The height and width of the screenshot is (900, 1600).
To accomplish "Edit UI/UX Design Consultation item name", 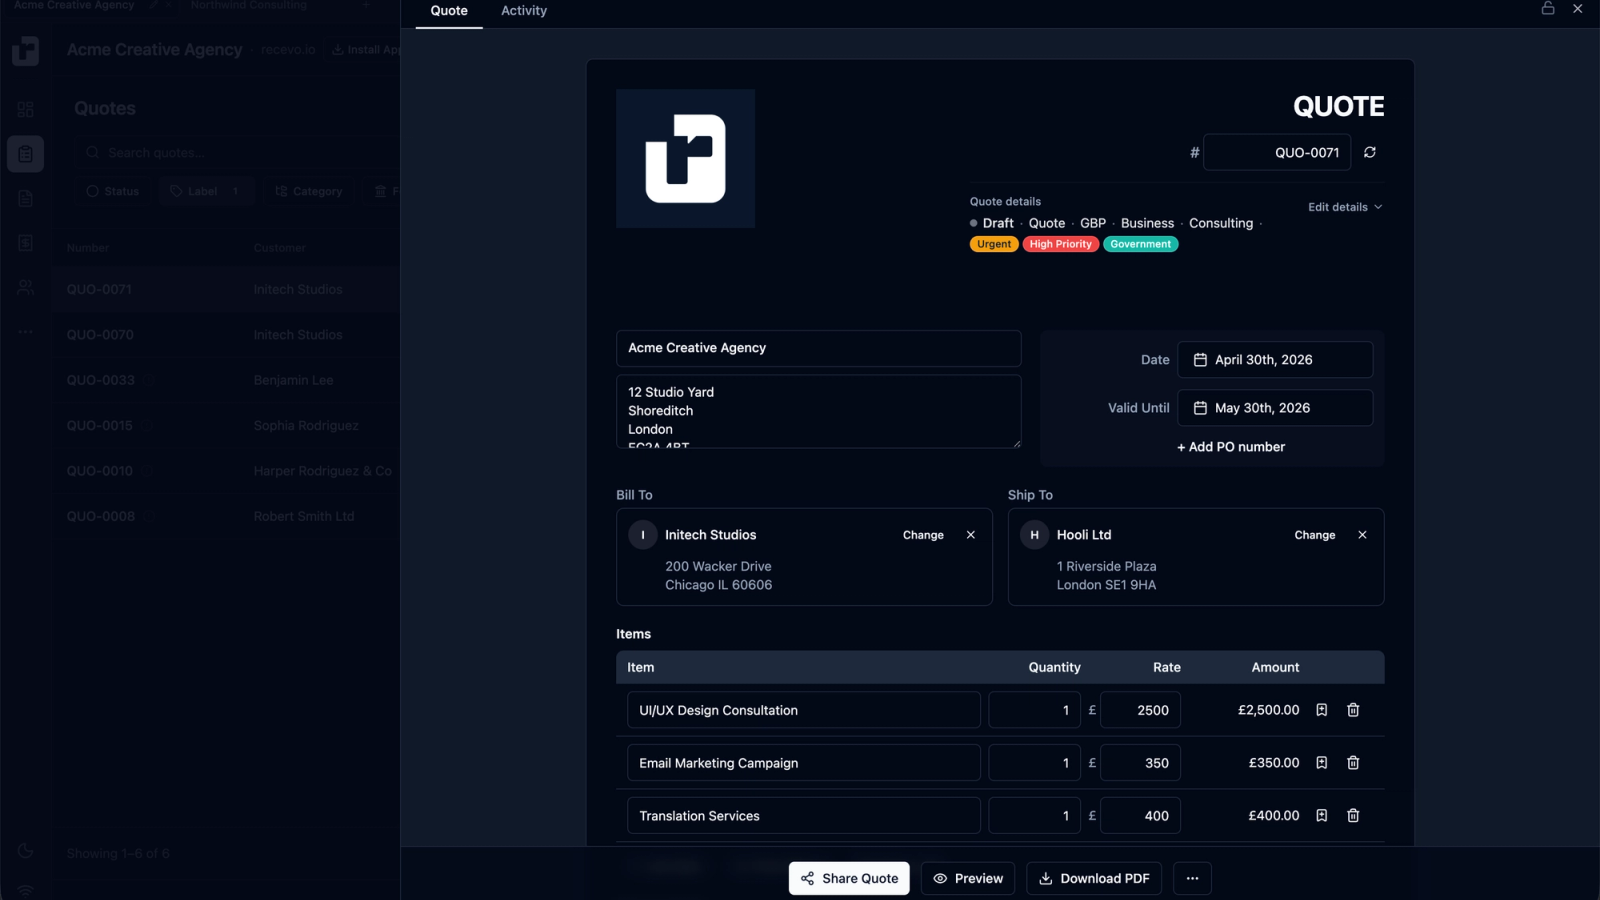I will 803,710.
